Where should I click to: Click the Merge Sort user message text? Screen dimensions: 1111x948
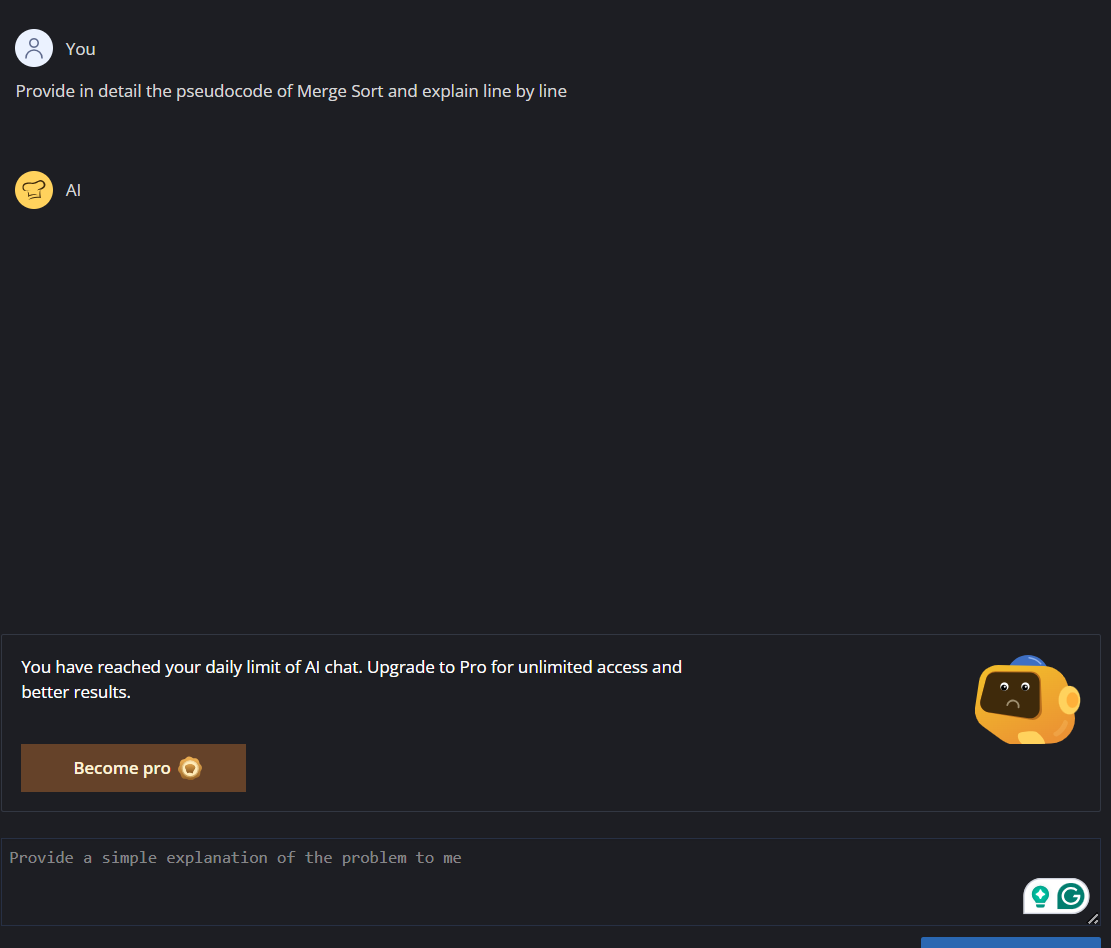pos(291,91)
